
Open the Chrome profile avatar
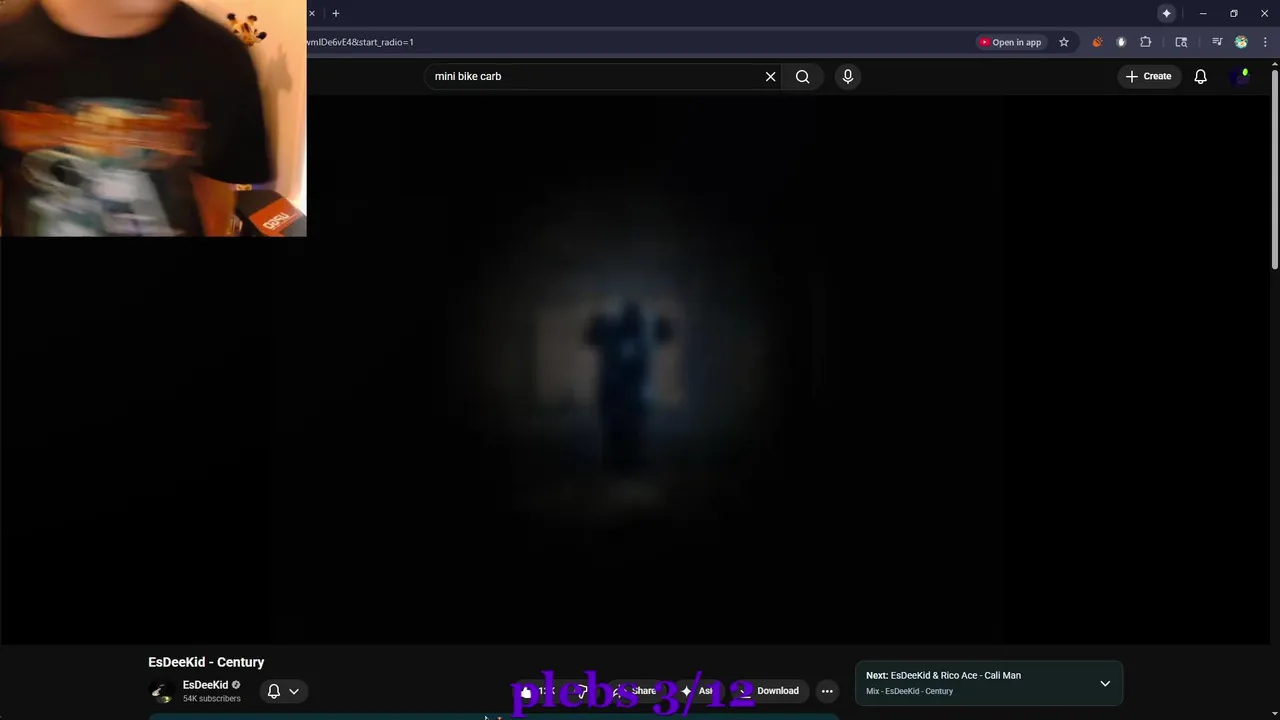(1241, 42)
